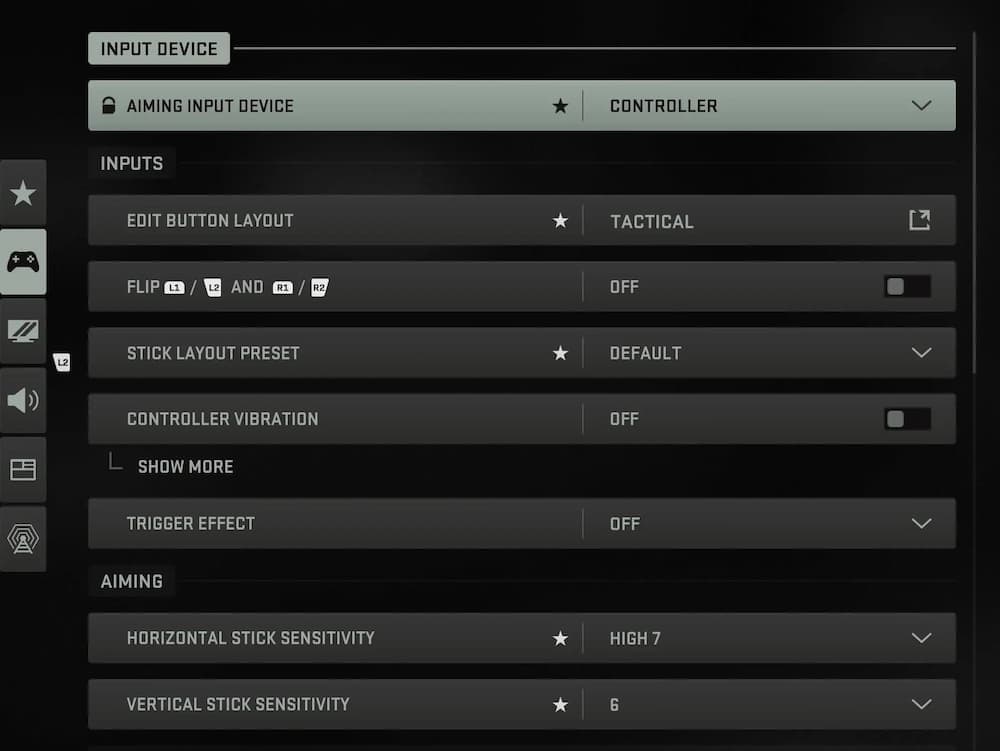
Task: Toggle the Flip L1/L2 and R1/R2 switch
Action: click(x=907, y=287)
